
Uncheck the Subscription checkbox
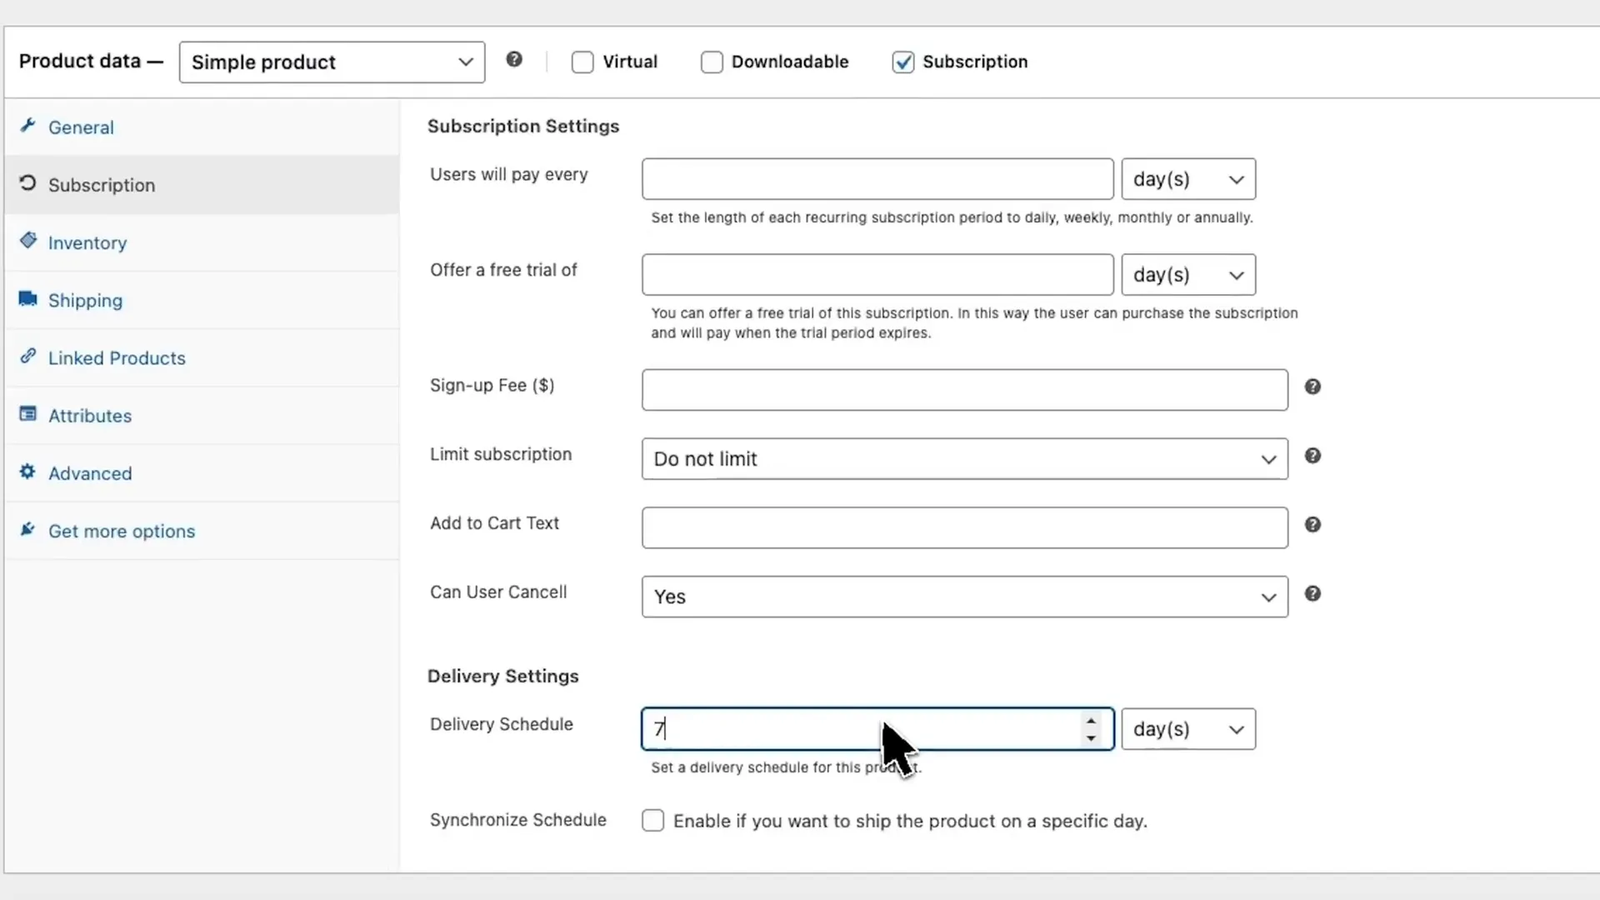point(903,62)
